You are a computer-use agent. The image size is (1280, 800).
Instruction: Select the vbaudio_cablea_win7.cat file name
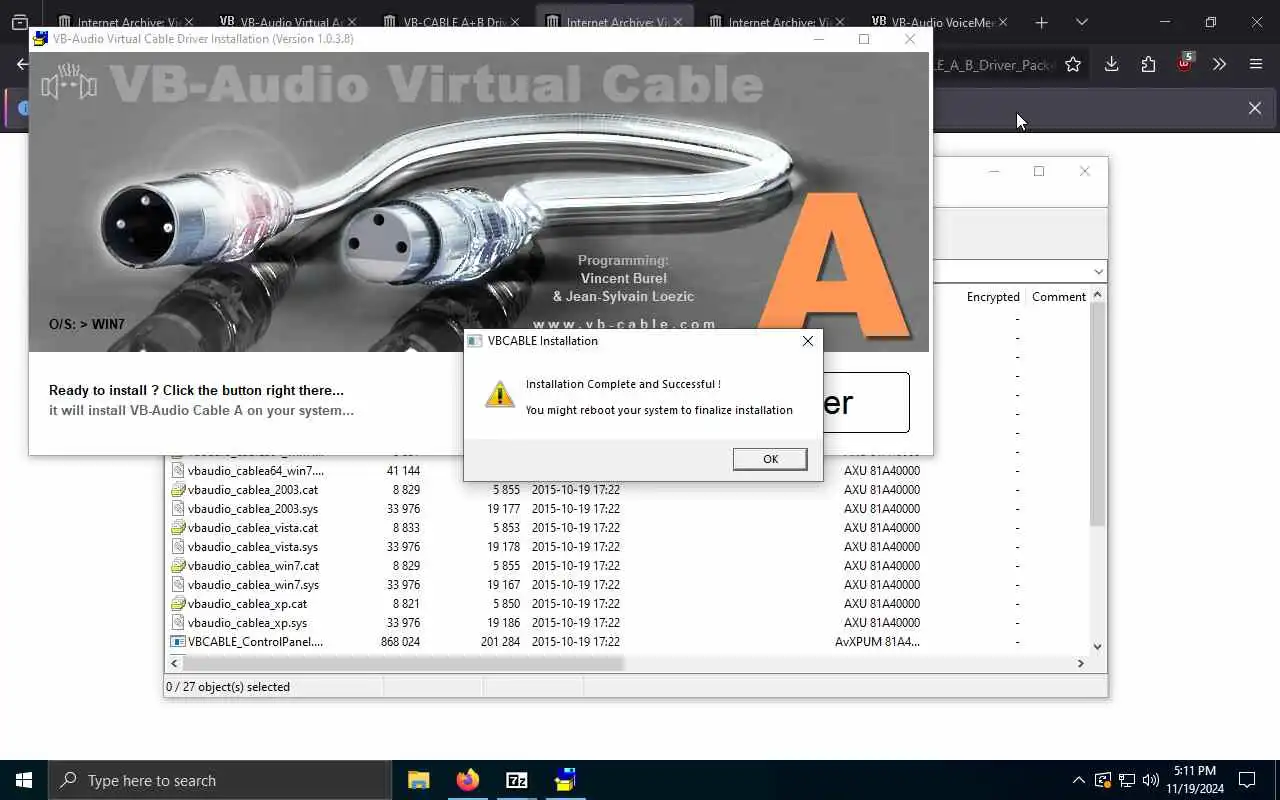pos(253,566)
